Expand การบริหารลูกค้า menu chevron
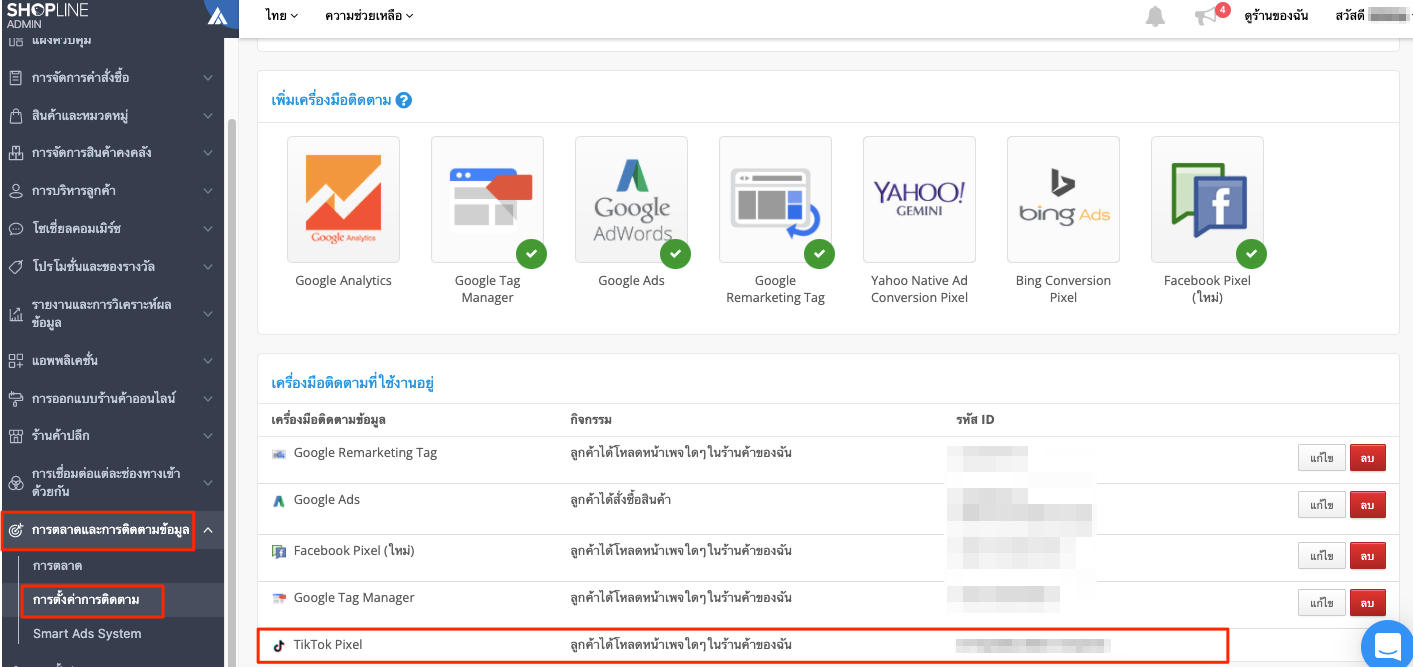The image size is (1413, 667). [x=208, y=190]
